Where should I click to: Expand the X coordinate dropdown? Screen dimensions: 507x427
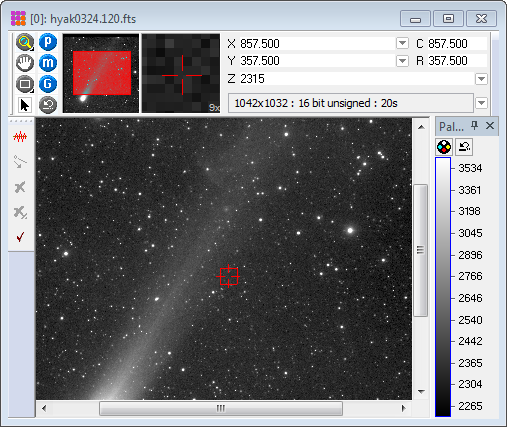click(402, 43)
